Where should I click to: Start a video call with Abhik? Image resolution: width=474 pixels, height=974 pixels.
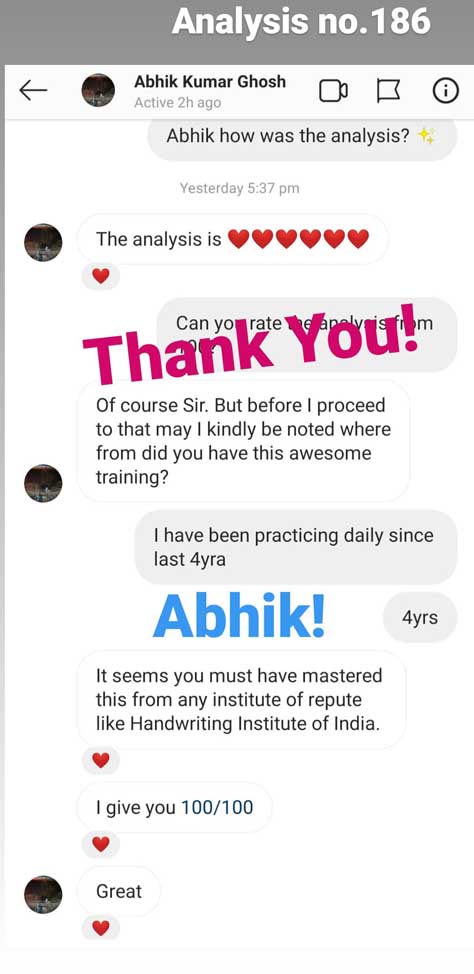click(x=334, y=91)
